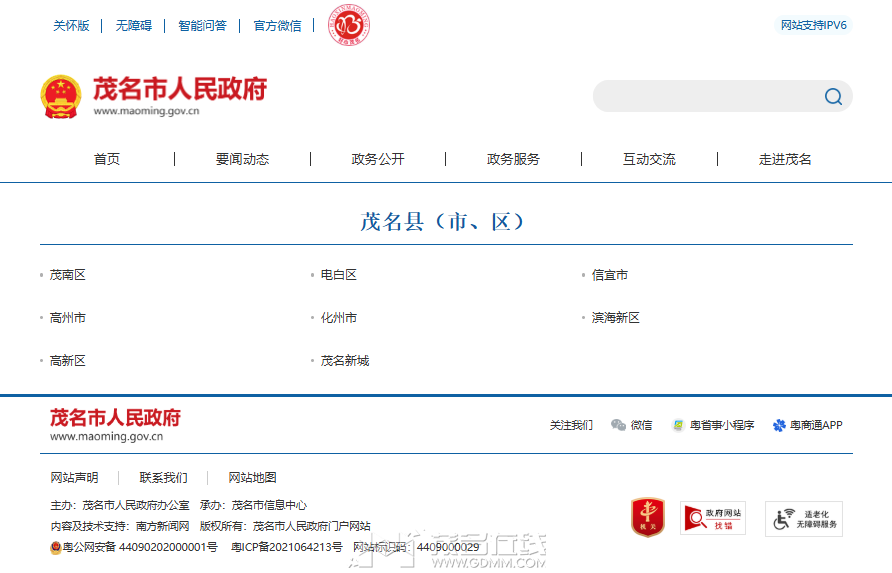Toggle 无障碍 accessibility mode
Screen dimensions: 892x573
(133, 26)
